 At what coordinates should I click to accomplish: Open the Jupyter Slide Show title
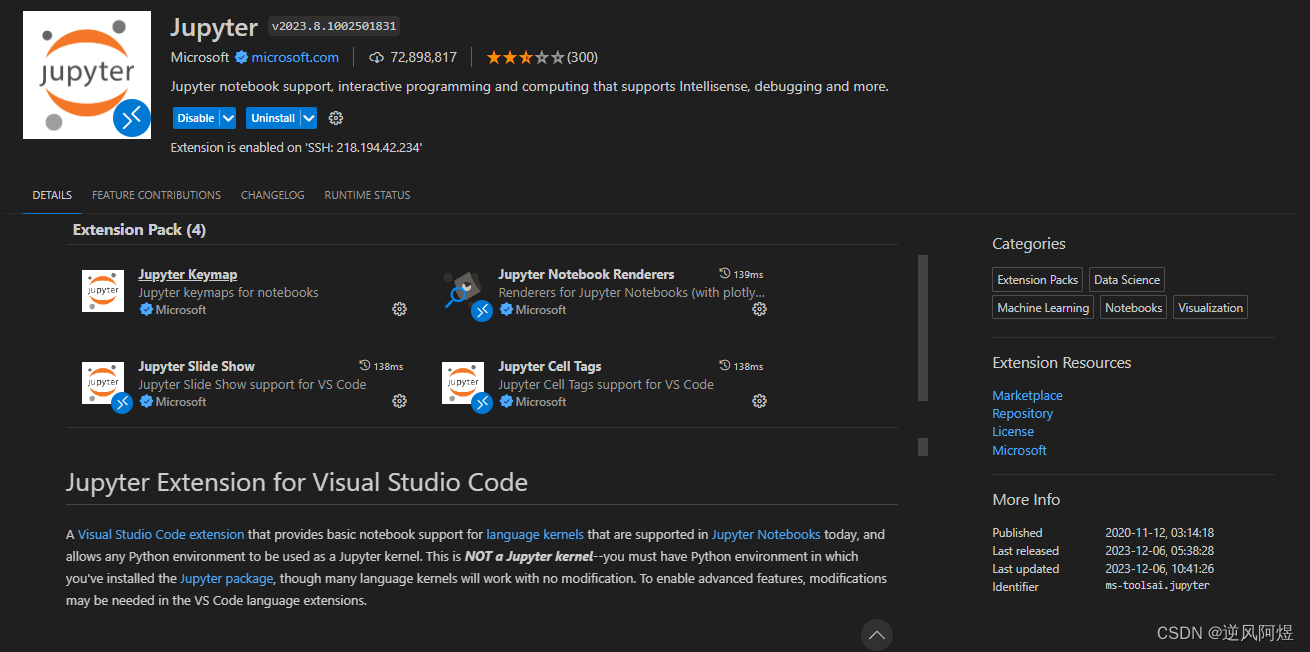click(x=196, y=366)
